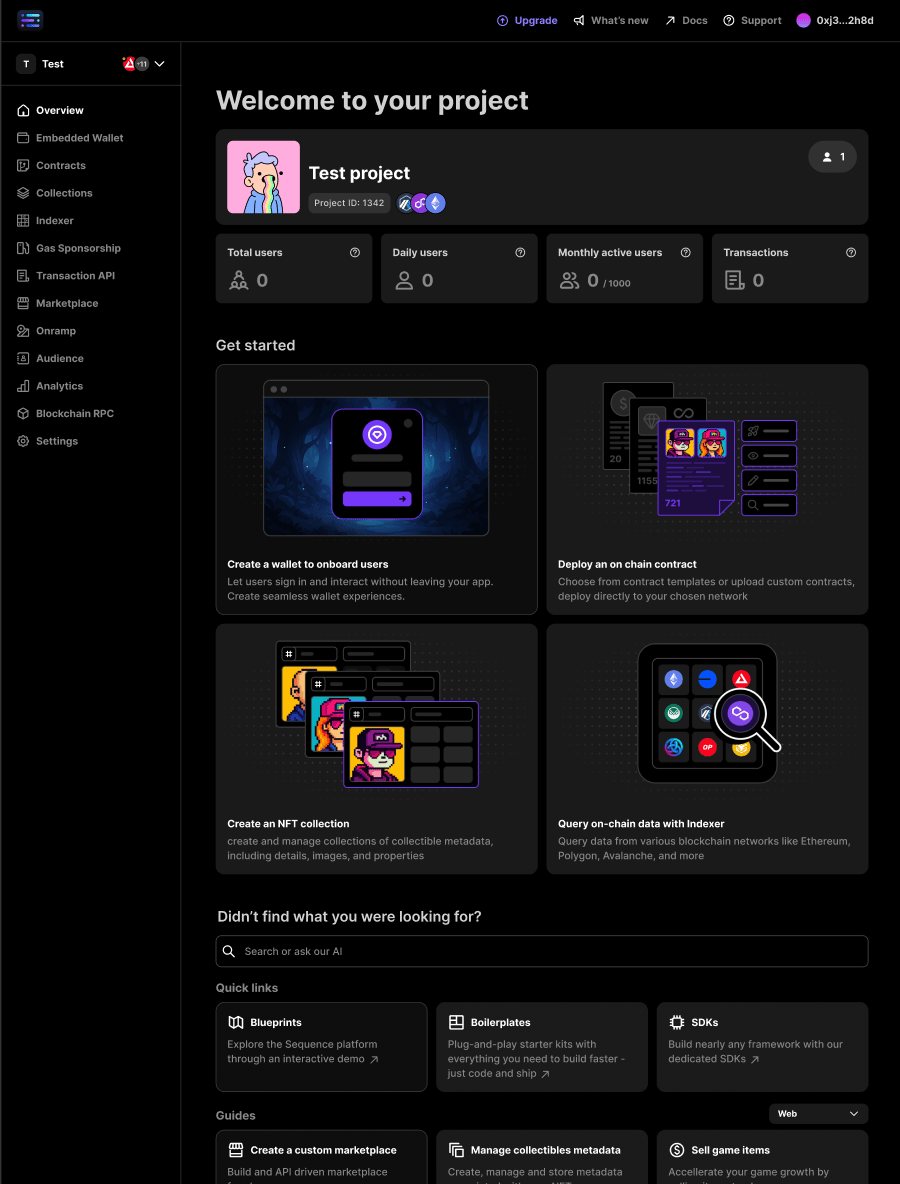900x1184 pixels.
Task: Click the Monthly active users group icon
Action: pyautogui.click(x=569, y=281)
